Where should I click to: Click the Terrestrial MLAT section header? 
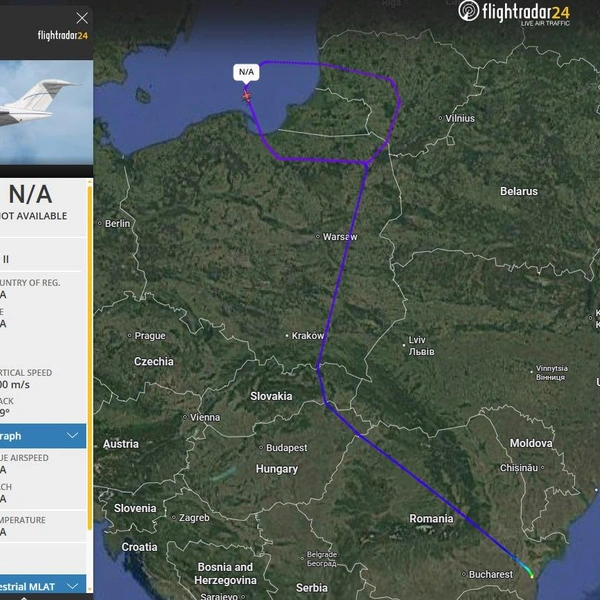(43, 586)
